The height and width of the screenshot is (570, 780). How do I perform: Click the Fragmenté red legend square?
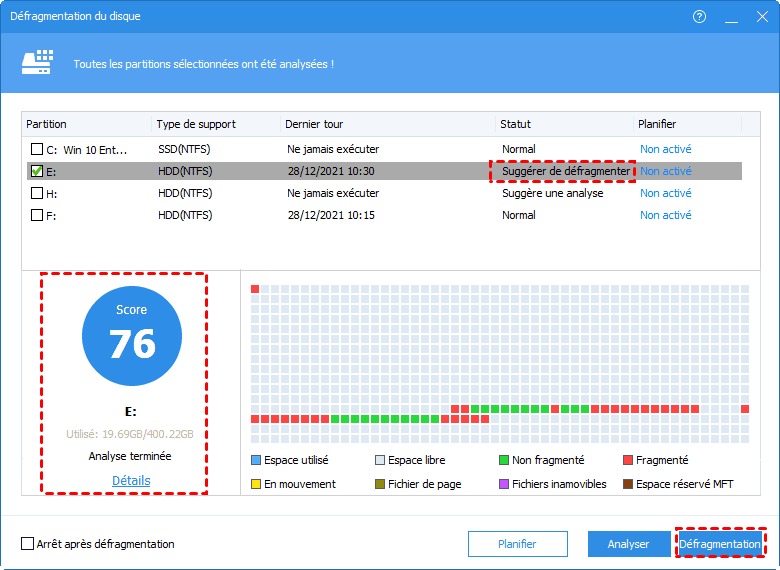628,460
